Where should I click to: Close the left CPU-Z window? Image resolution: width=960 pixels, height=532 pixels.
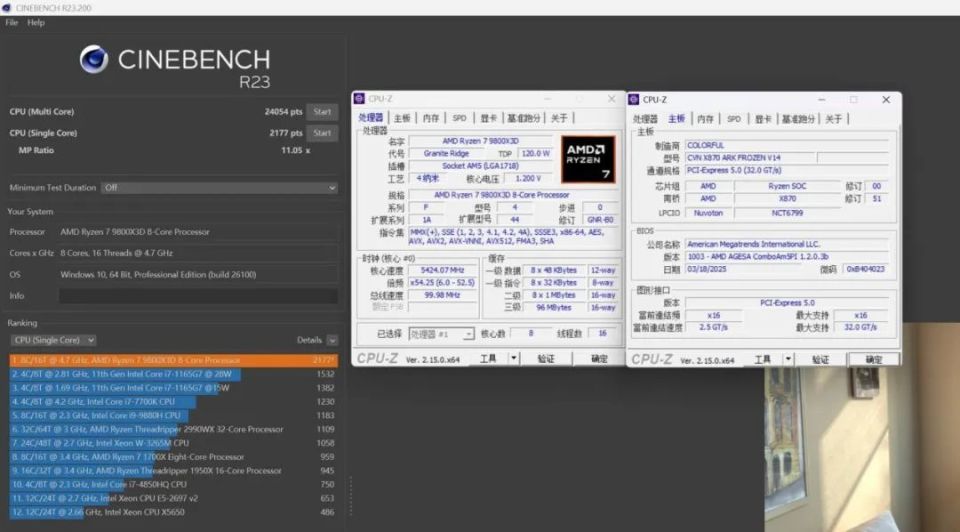[611, 99]
